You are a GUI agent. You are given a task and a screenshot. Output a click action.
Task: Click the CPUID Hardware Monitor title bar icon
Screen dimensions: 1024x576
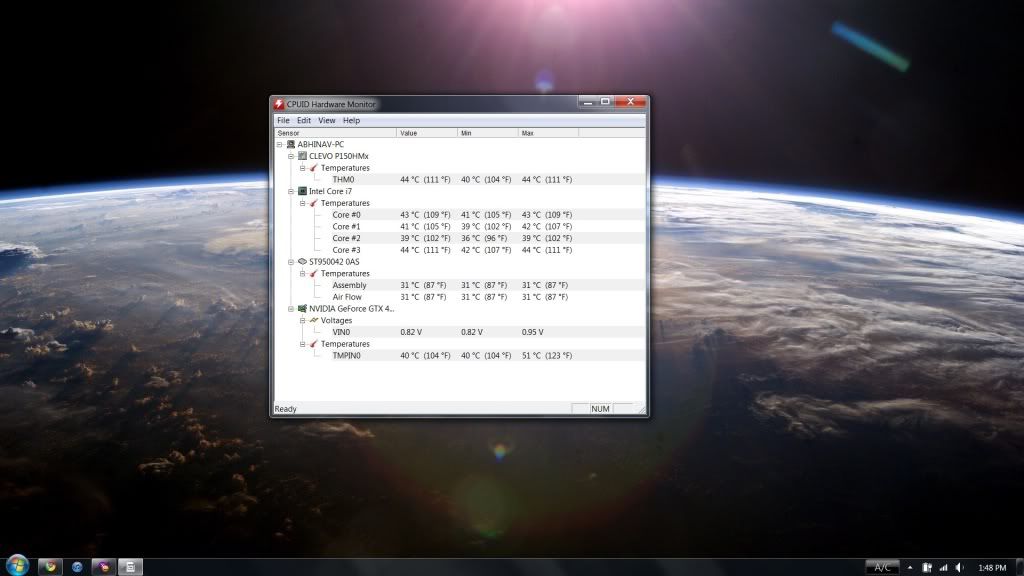click(x=279, y=104)
